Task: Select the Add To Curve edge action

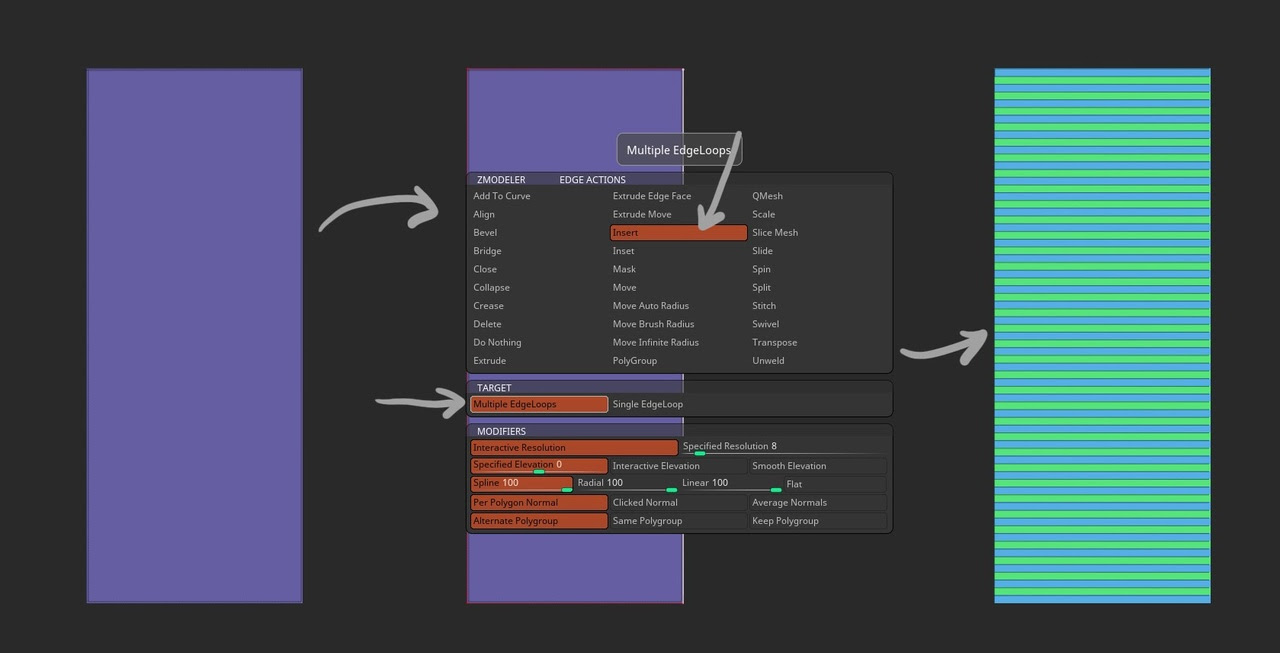Action: click(502, 196)
